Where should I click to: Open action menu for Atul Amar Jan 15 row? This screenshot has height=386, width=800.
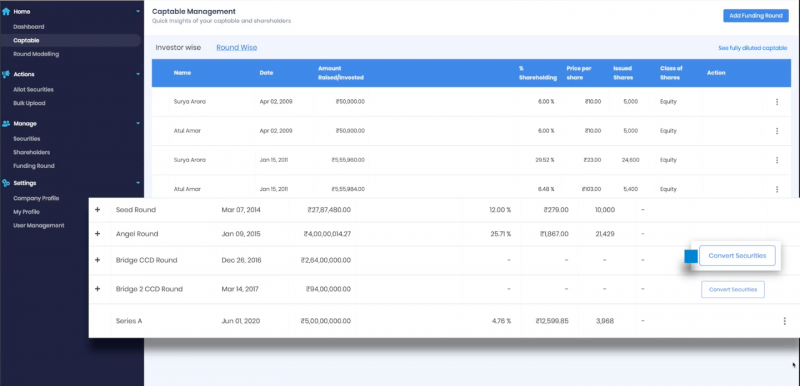[777, 189]
